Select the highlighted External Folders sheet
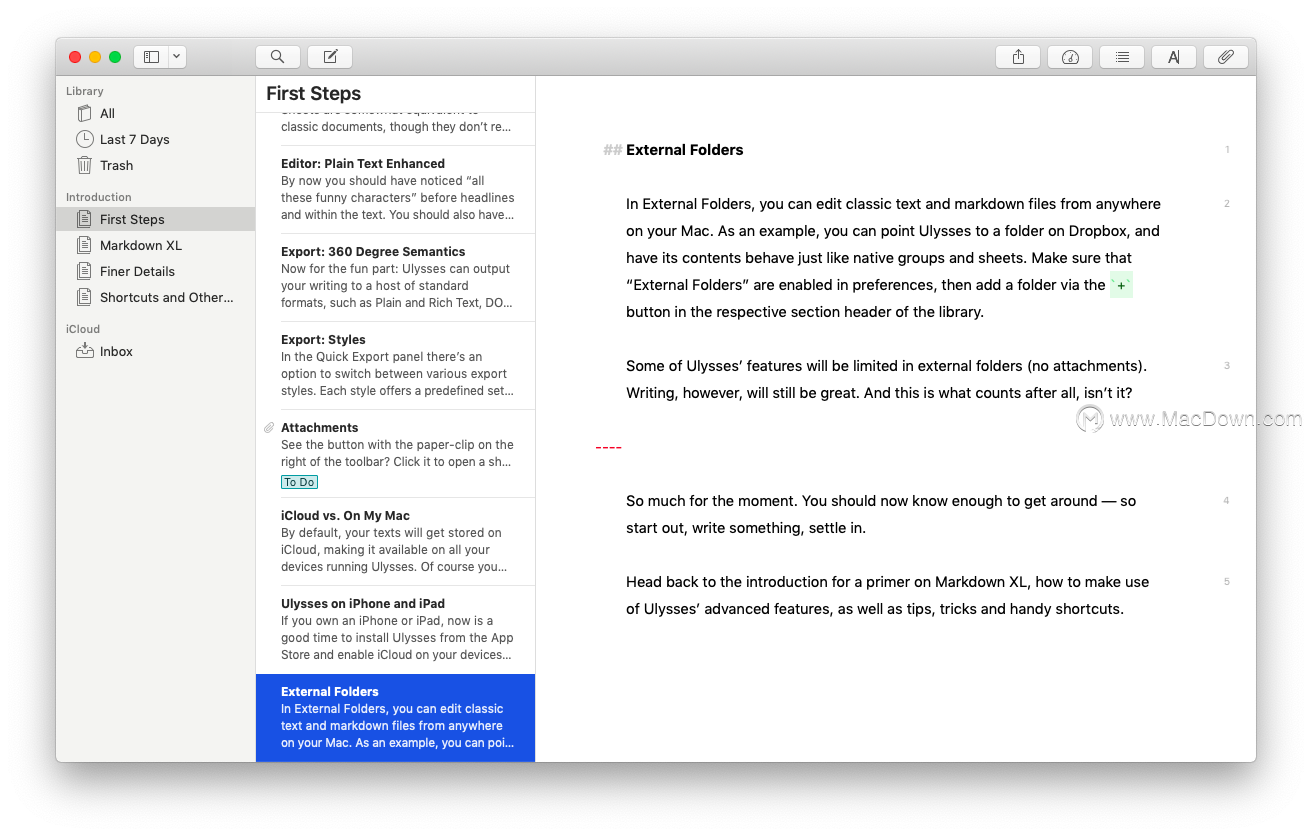Screen dimensions: 1312x836 pos(395,718)
